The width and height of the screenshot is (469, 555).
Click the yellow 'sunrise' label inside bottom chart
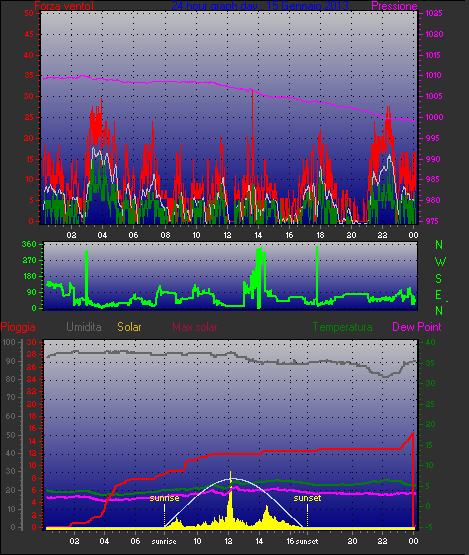point(165,498)
